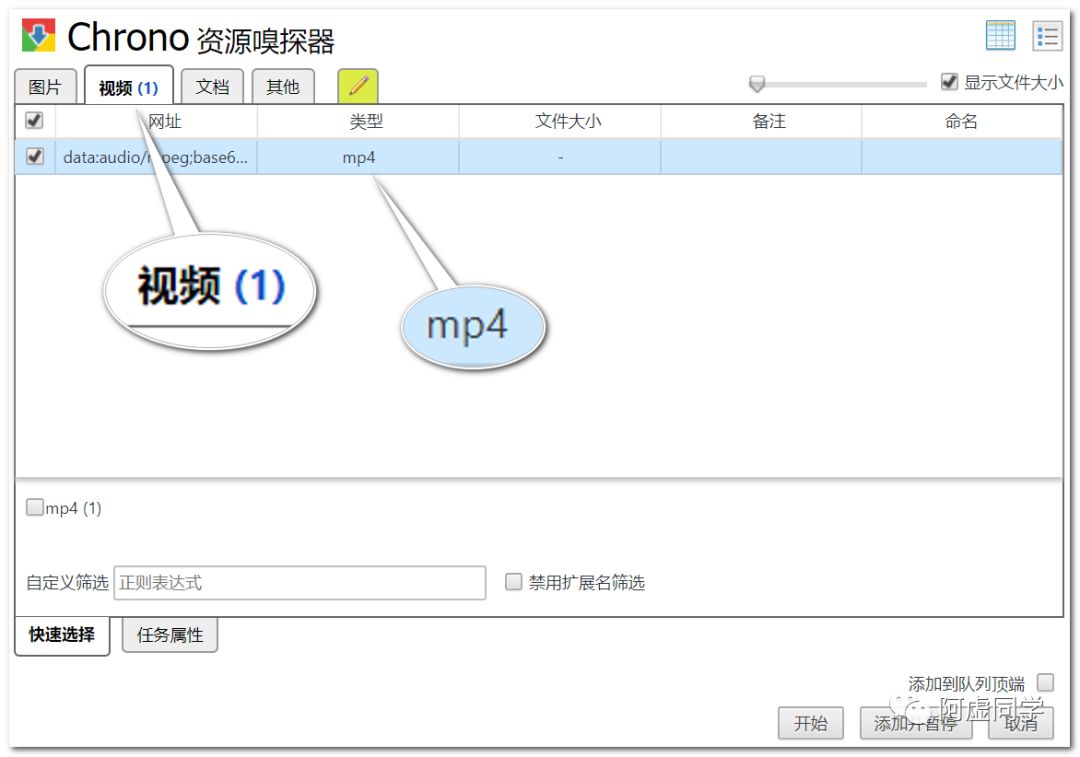Uncheck the data:audio row checkbox
1080x757 pixels.
point(34,156)
